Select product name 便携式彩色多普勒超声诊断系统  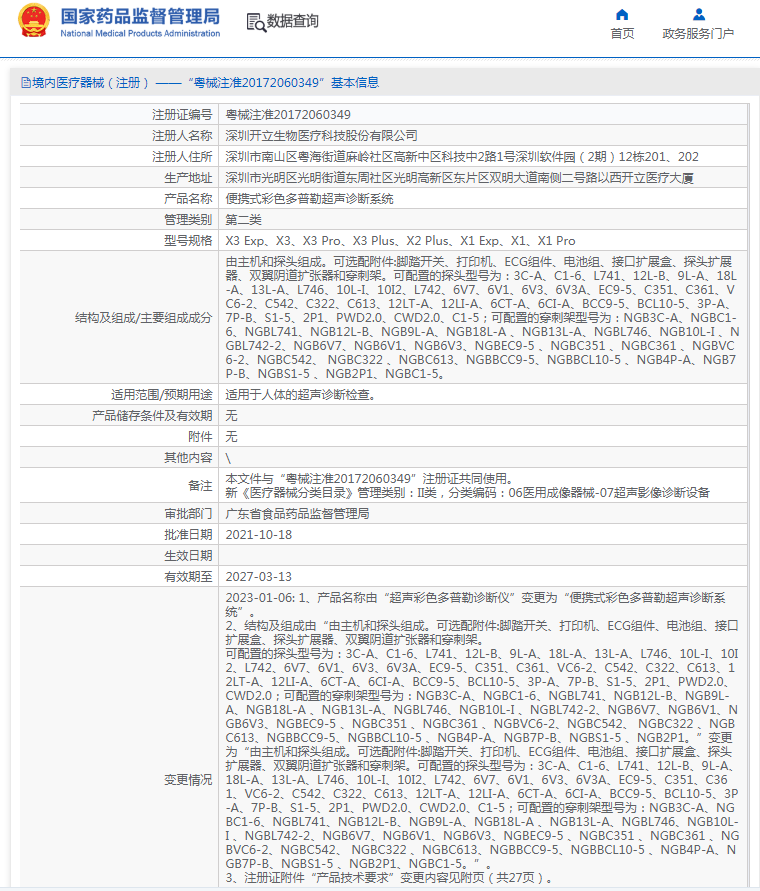pyautogui.click(x=309, y=199)
